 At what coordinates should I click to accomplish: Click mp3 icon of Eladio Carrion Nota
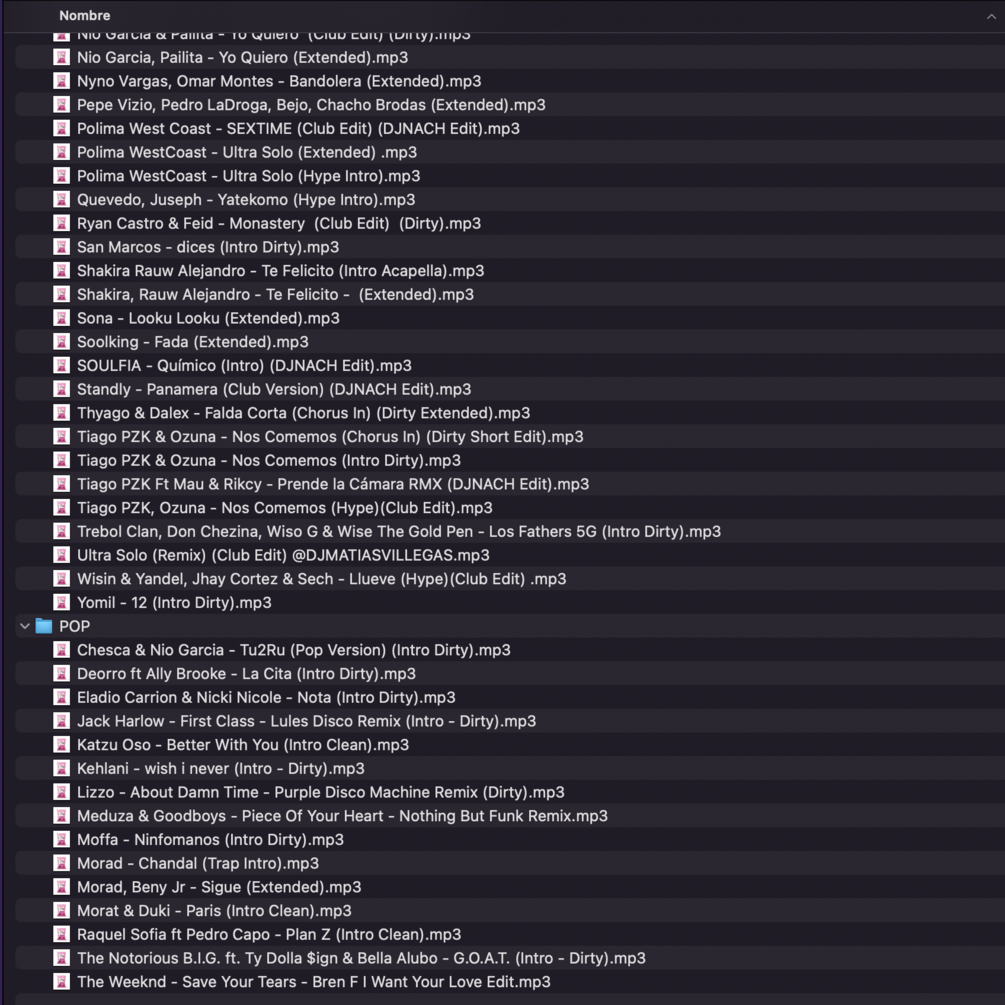point(62,698)
